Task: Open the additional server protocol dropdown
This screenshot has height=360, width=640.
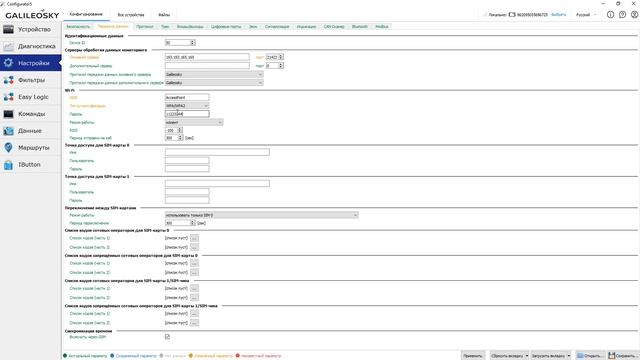Action: [214, 82]
